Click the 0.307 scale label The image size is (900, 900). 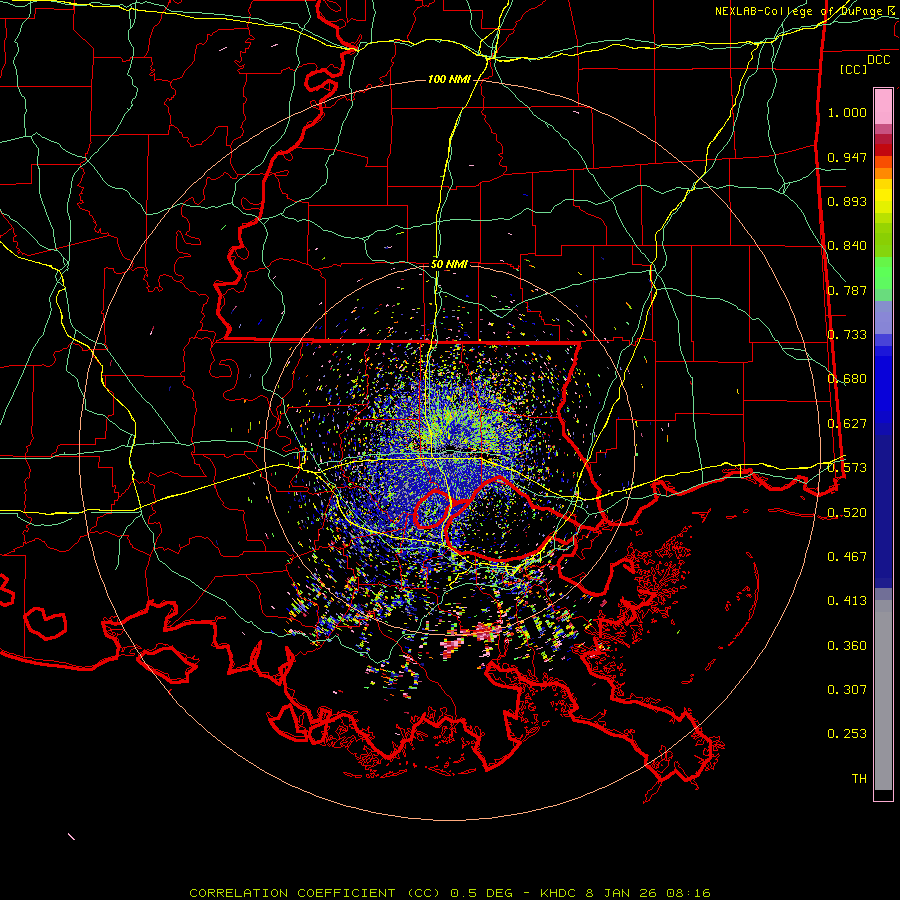coord(847,690)
